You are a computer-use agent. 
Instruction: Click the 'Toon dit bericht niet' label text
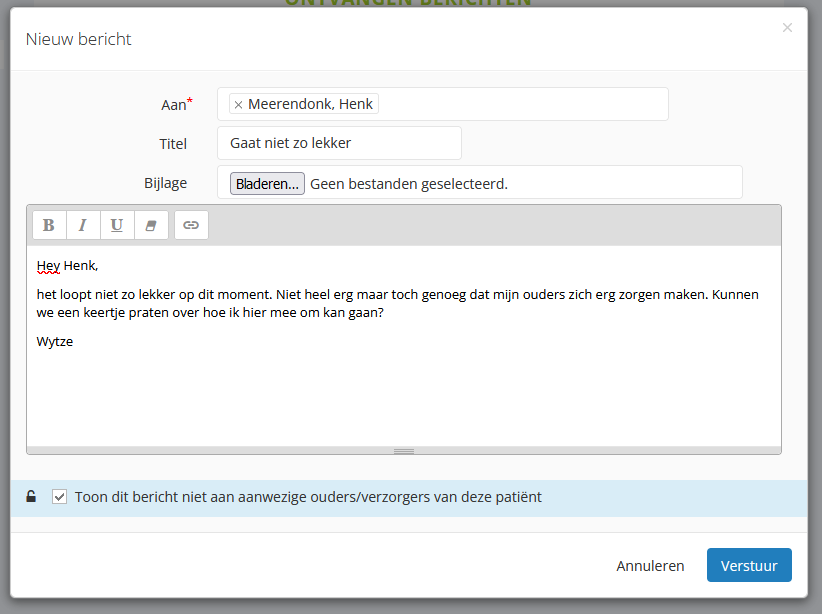coord(308,496)
